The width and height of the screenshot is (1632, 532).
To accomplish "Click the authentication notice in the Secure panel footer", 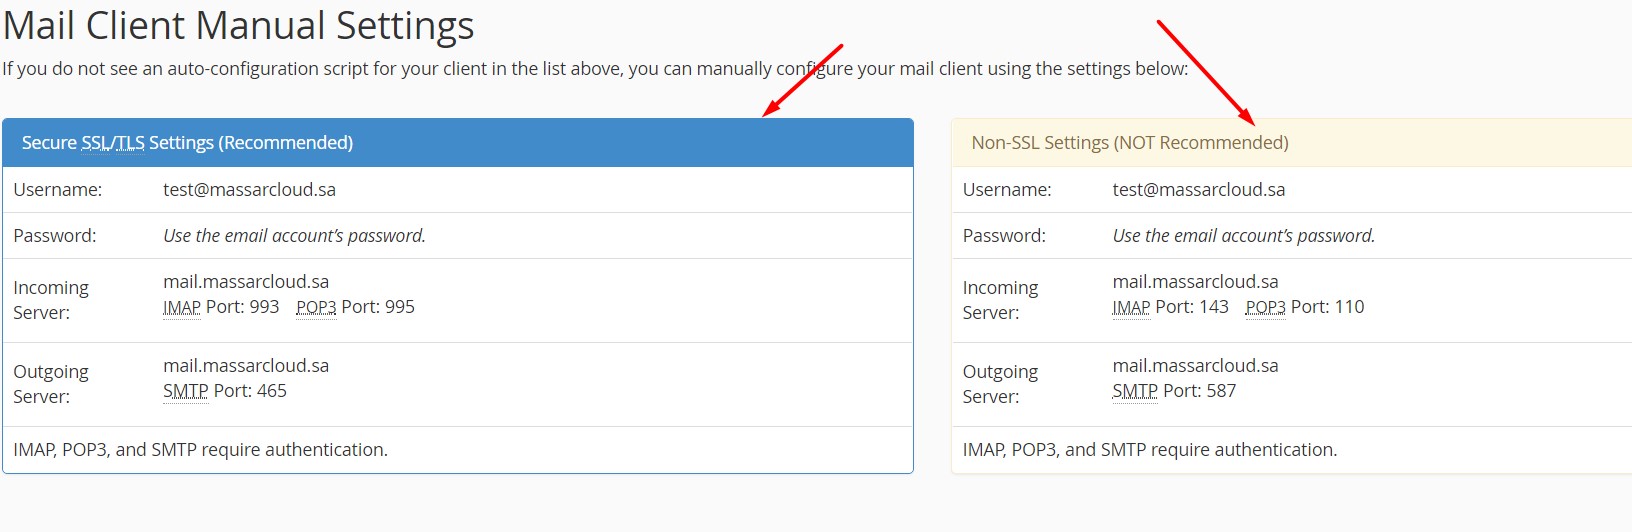I will [x=200, y=450].
